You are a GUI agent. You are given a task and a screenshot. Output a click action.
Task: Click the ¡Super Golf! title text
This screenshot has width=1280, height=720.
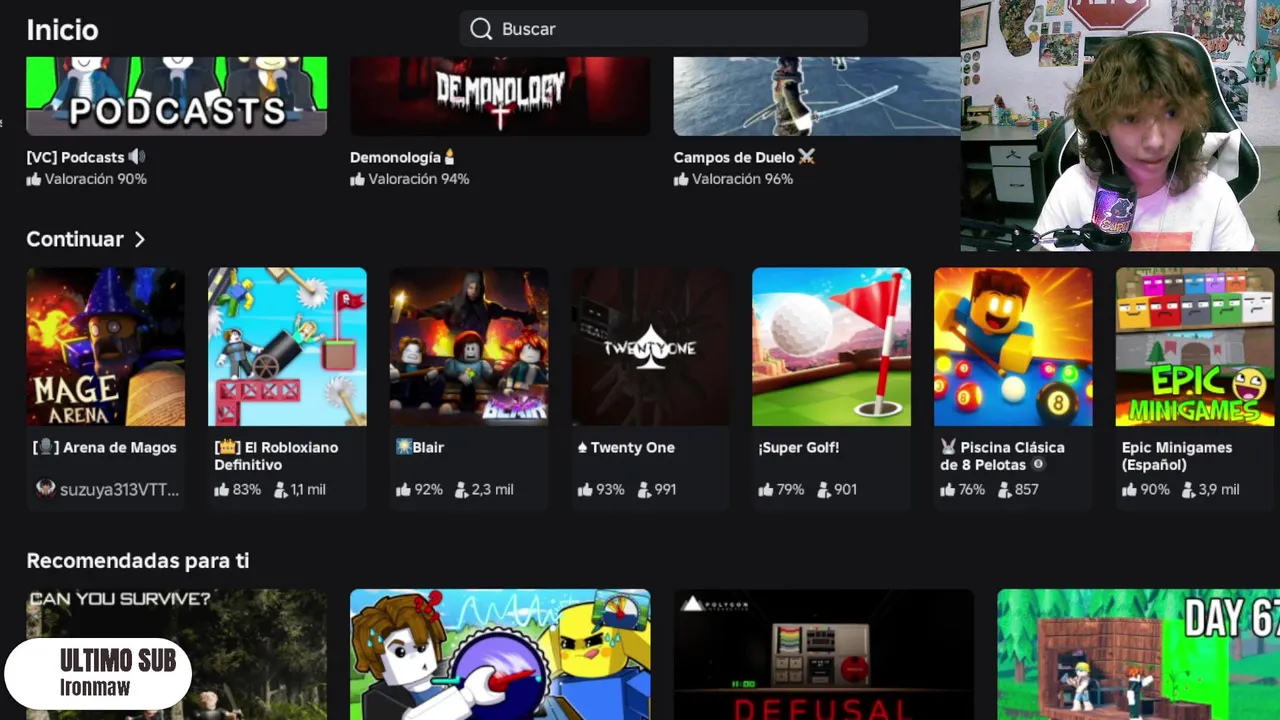click(799, 447)
